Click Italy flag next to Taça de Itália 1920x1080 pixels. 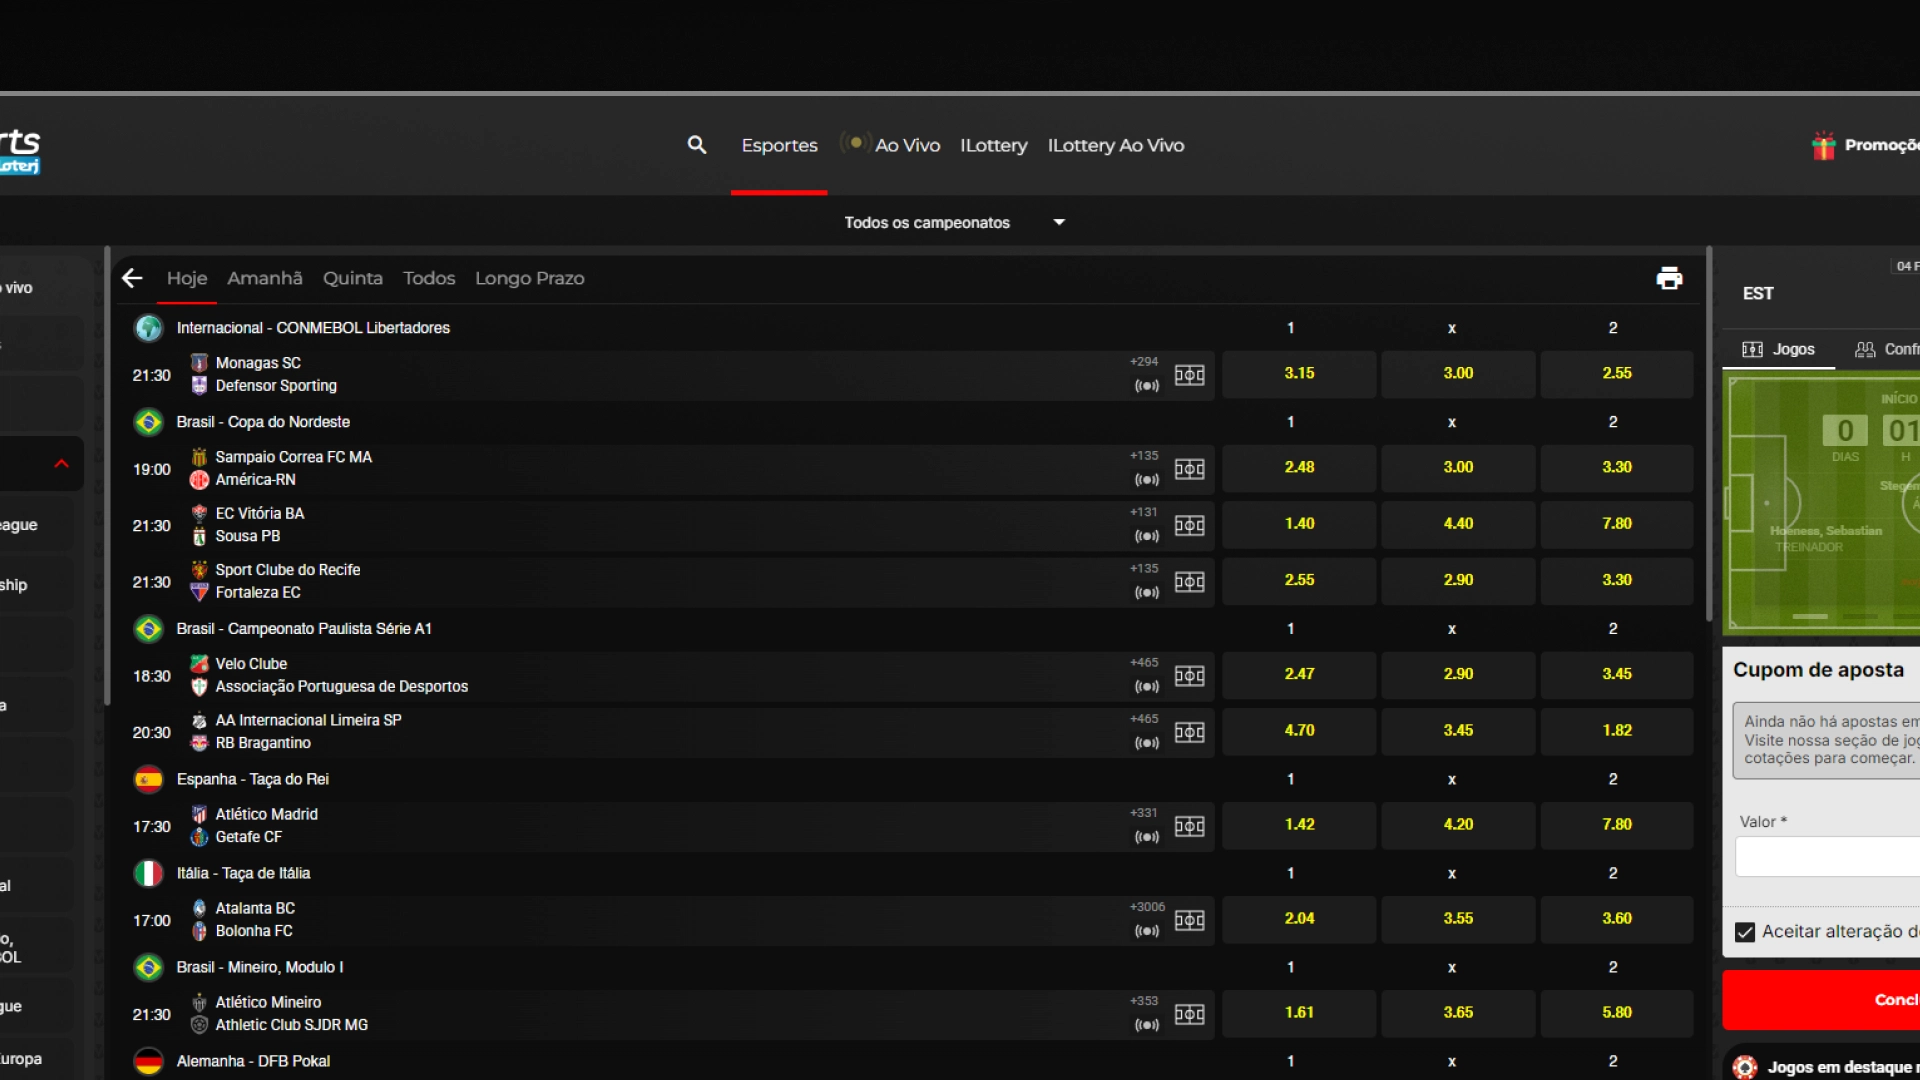(x=149, y=873)
